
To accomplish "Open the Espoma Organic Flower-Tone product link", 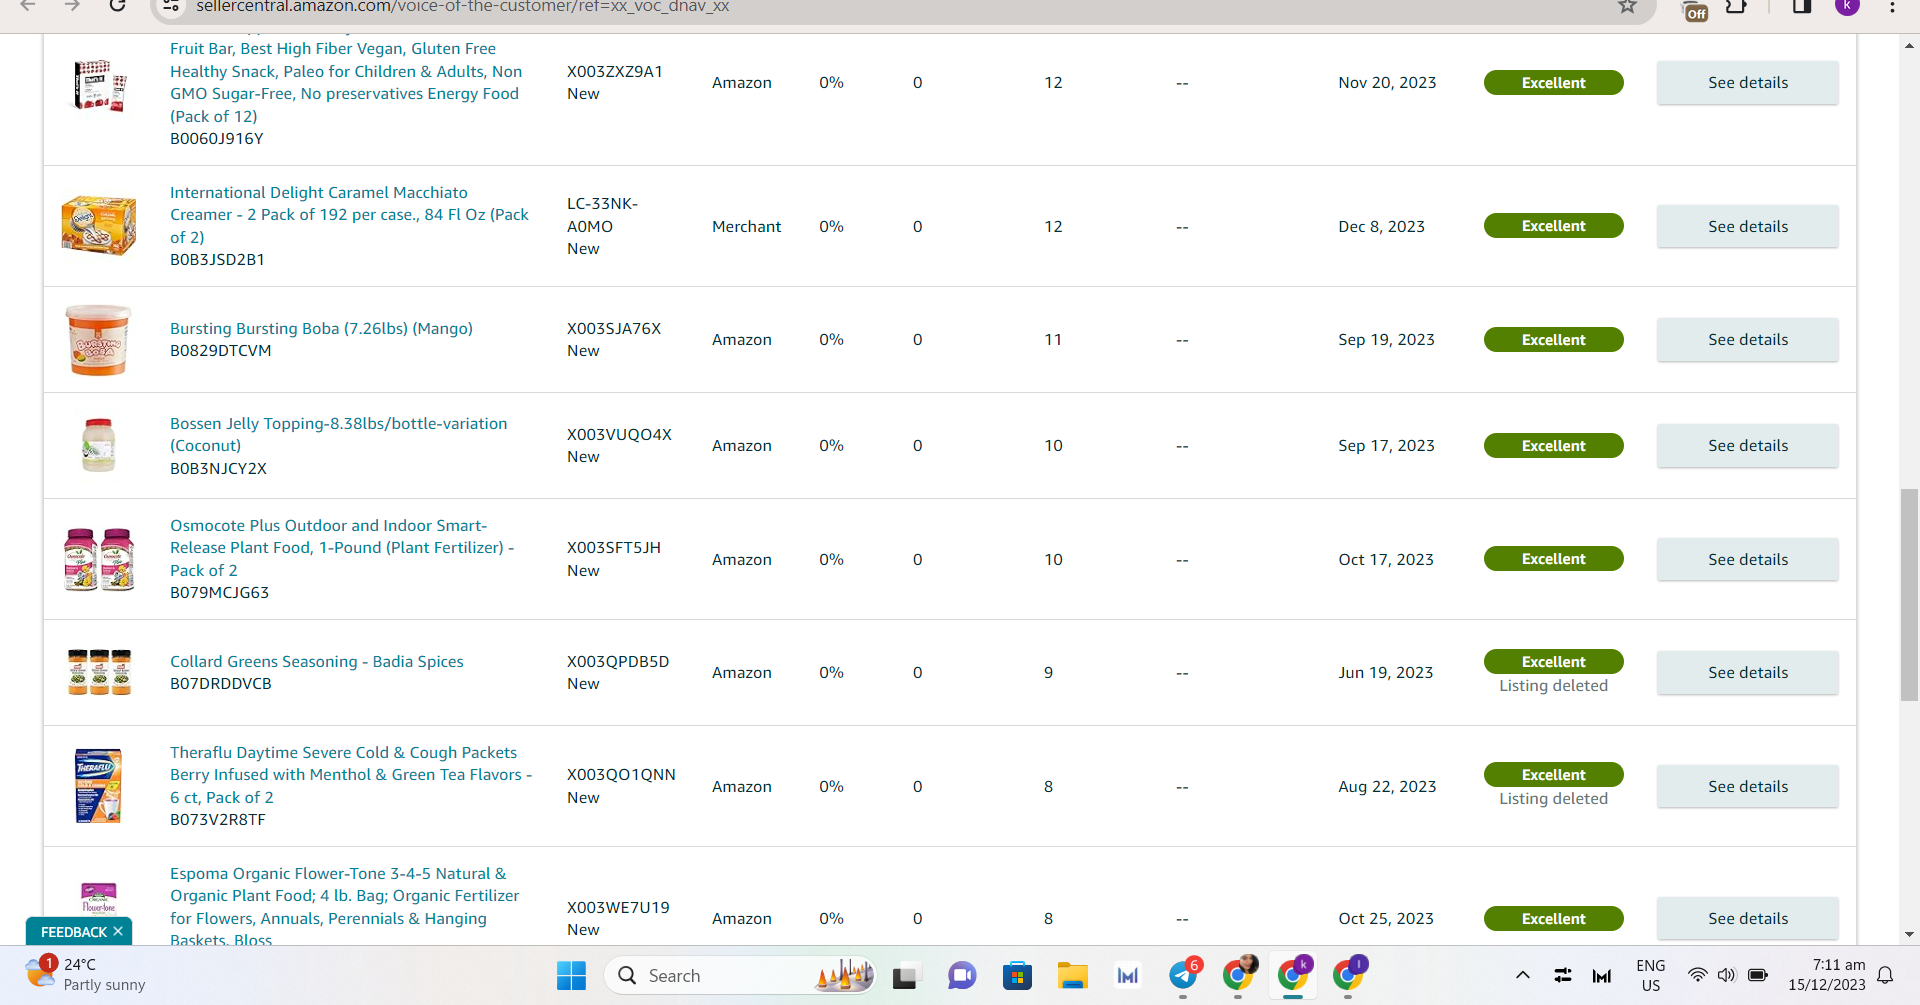I will pos(345,907).
